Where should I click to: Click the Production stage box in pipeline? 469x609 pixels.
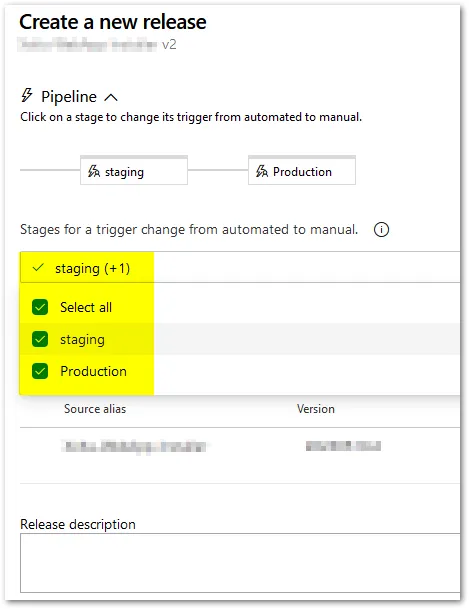click(x=302, y=170)
